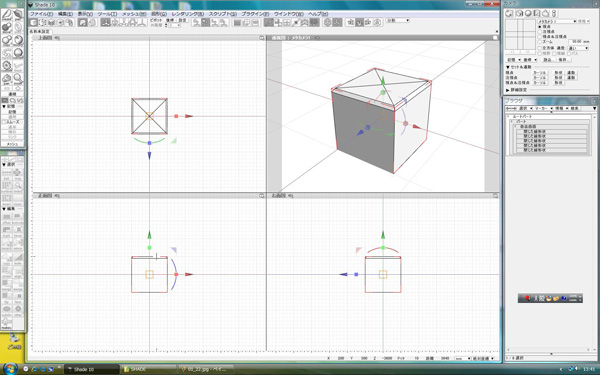
Task: Expand the 詳細設定 section
Action: pos(508,90)
